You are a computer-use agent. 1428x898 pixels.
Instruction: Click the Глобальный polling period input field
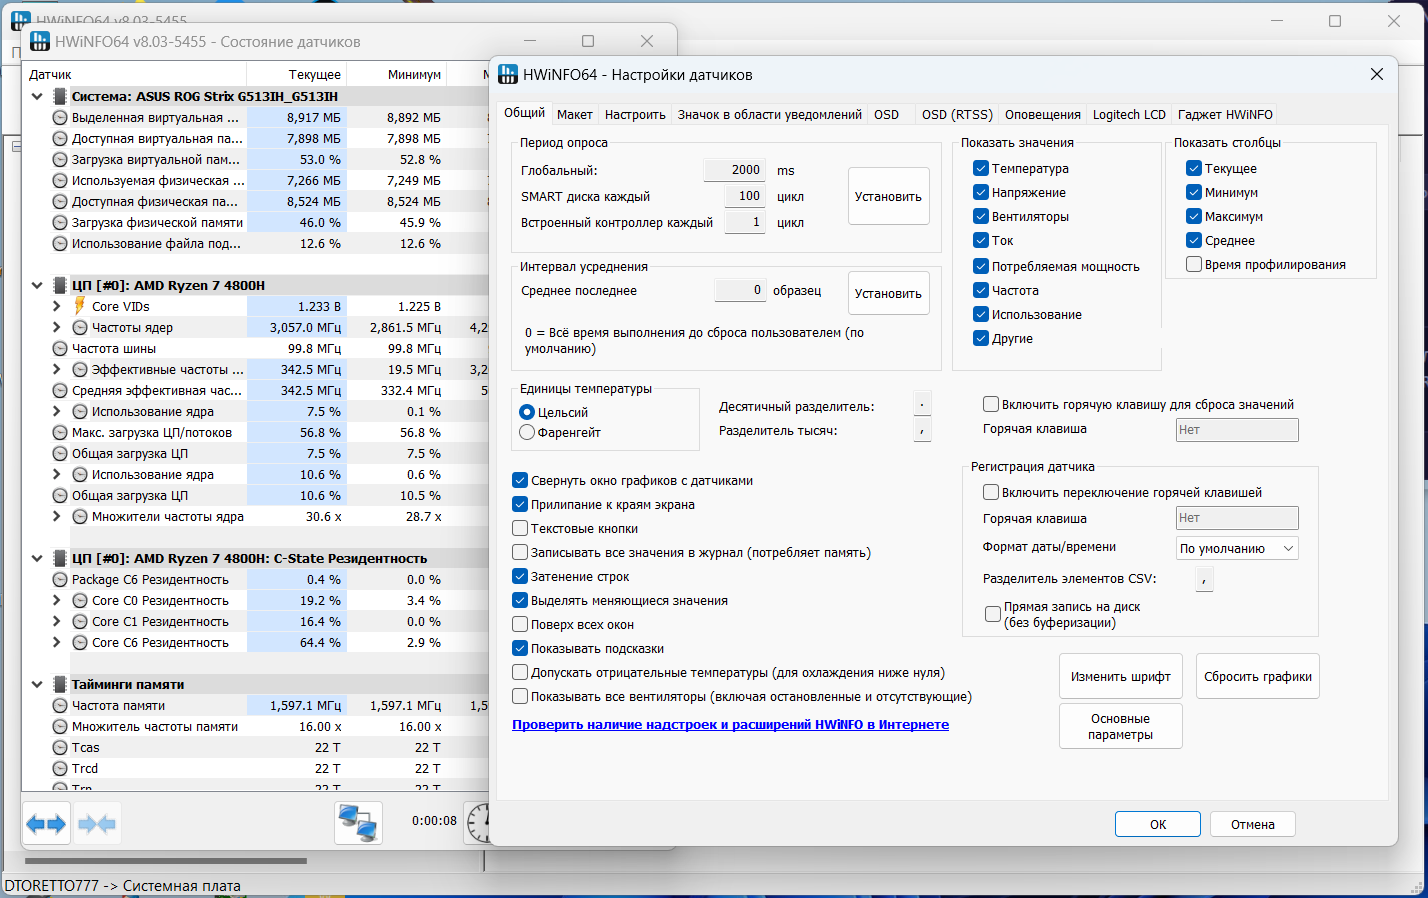pyautogui.click(x=735, y=170)
